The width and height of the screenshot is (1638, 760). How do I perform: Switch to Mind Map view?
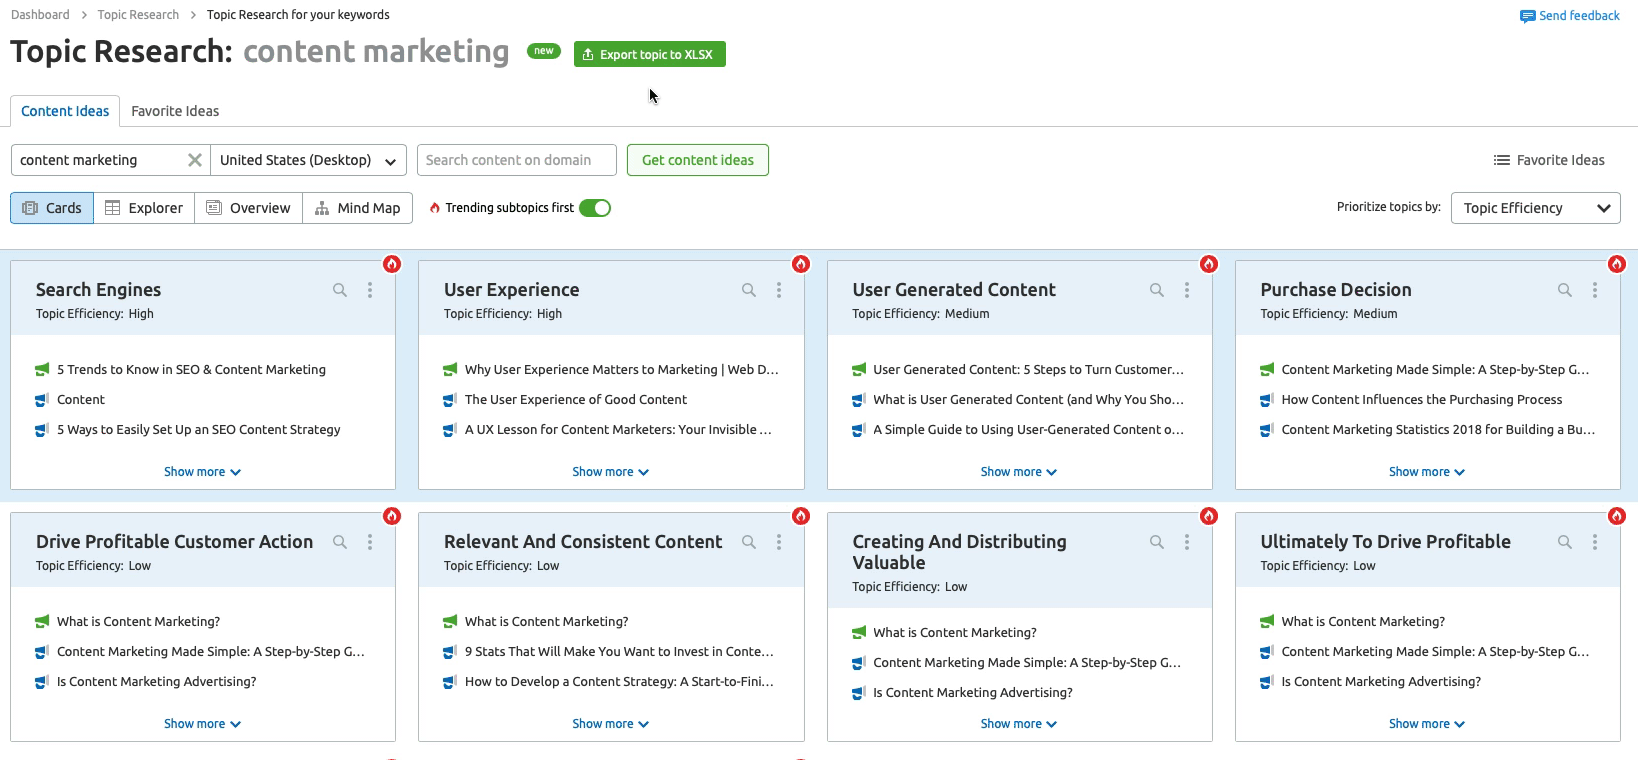(358, 208)
